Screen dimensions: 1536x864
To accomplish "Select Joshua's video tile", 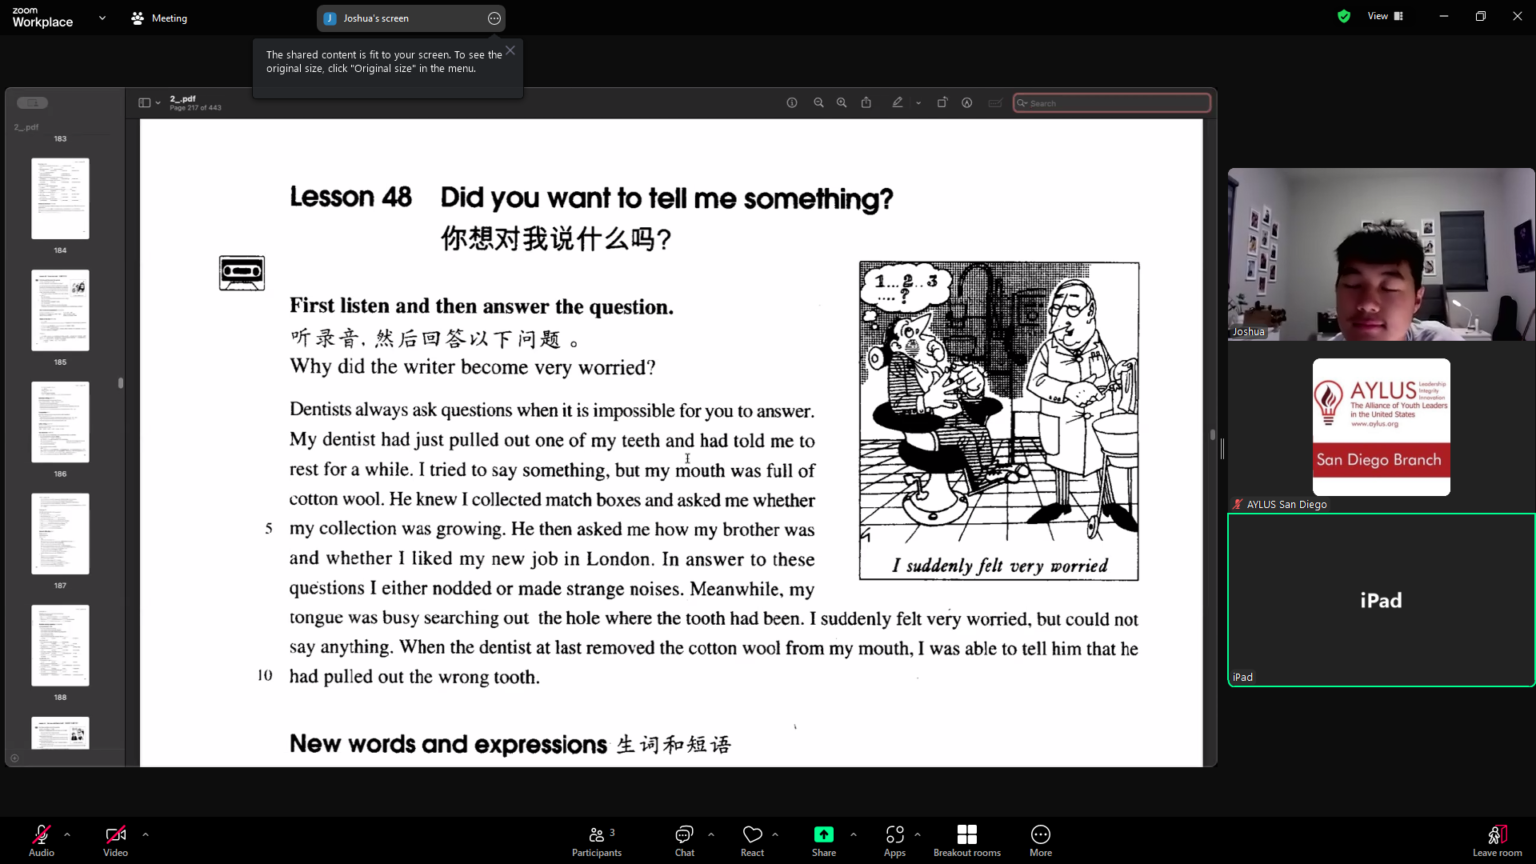I will point(1381,254).
